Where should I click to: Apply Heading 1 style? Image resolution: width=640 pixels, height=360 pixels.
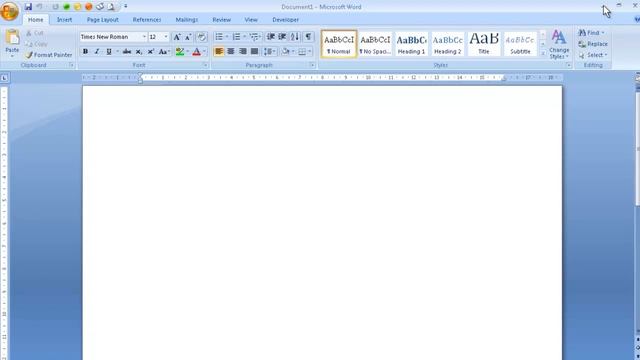click(411, 44)
